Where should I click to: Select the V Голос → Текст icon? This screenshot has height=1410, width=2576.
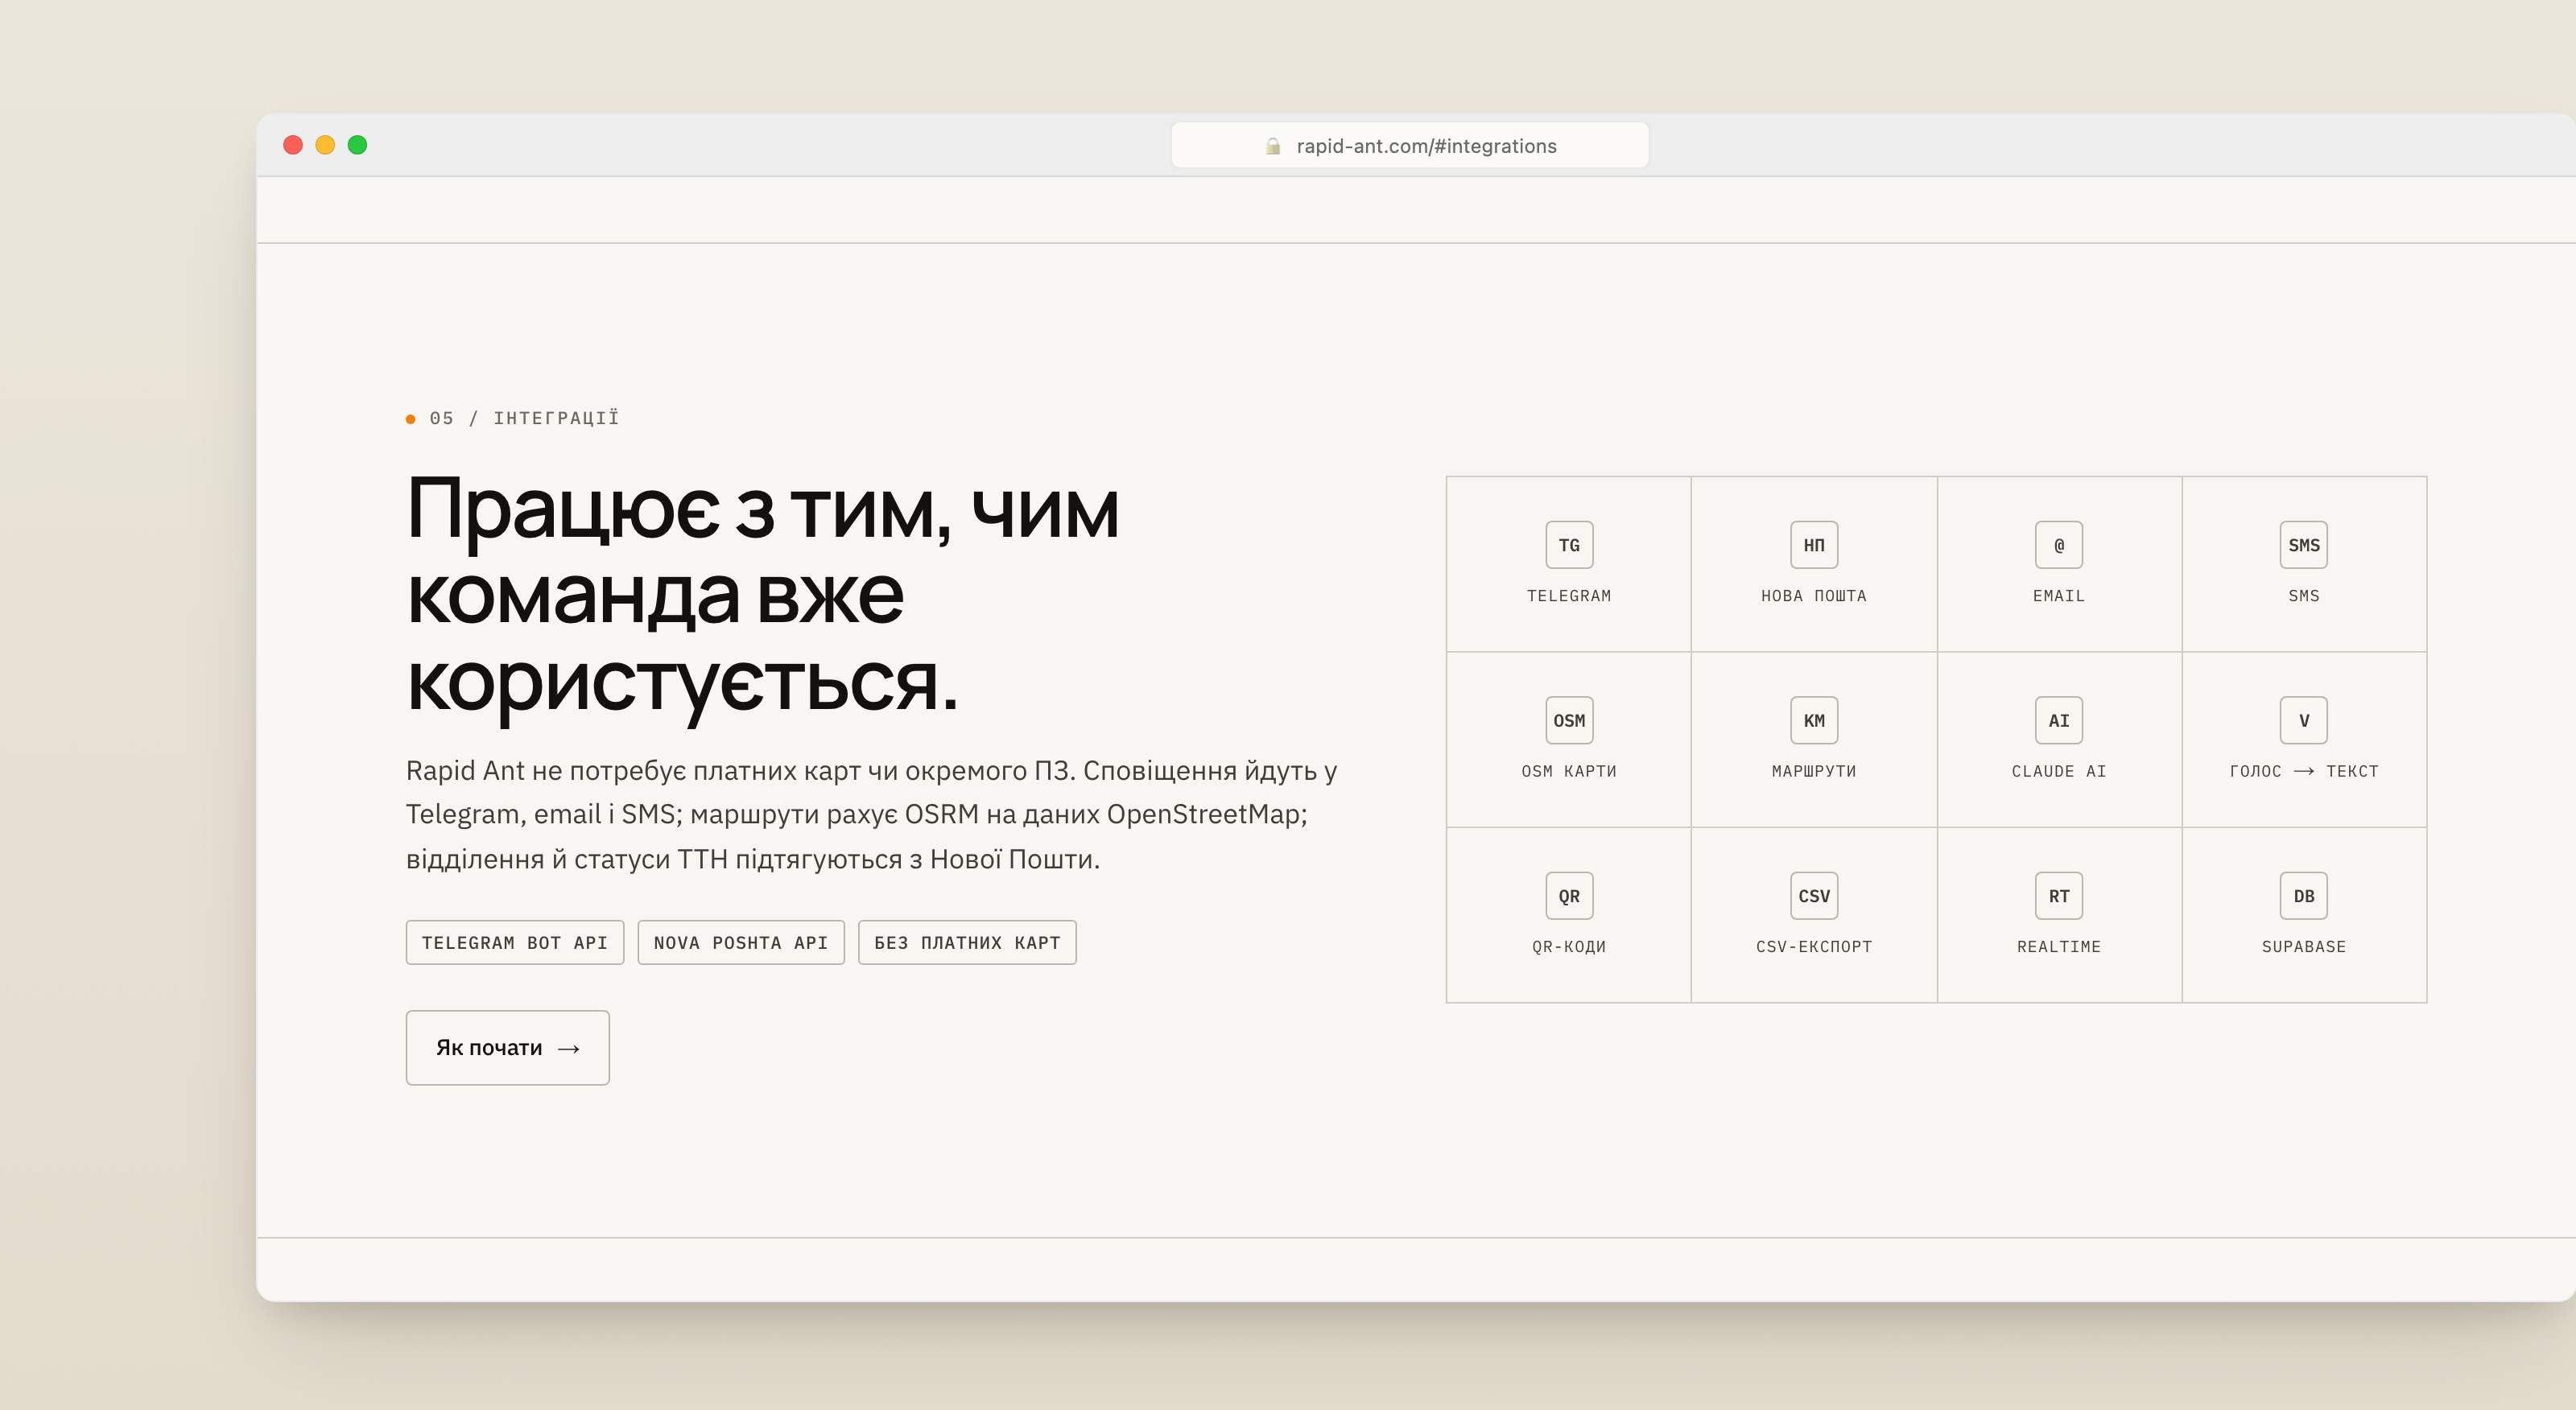pos(2304,720)
